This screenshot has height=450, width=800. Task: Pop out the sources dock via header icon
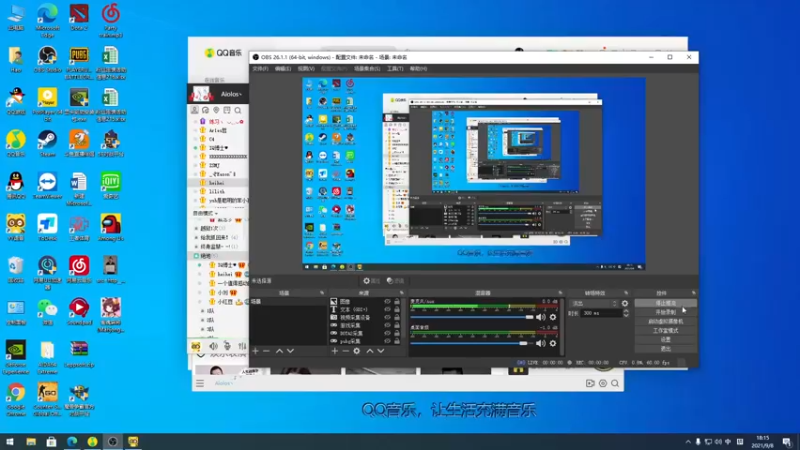point(402,293)
